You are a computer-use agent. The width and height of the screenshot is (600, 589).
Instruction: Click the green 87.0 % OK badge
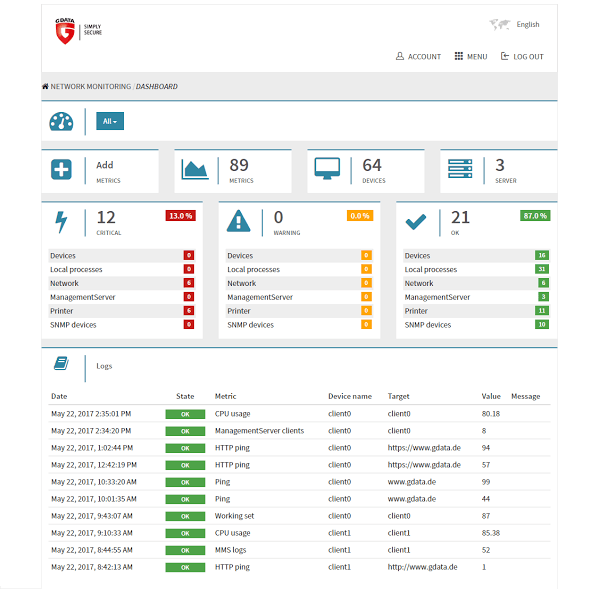pyautogui.click(x=535, y=215)
